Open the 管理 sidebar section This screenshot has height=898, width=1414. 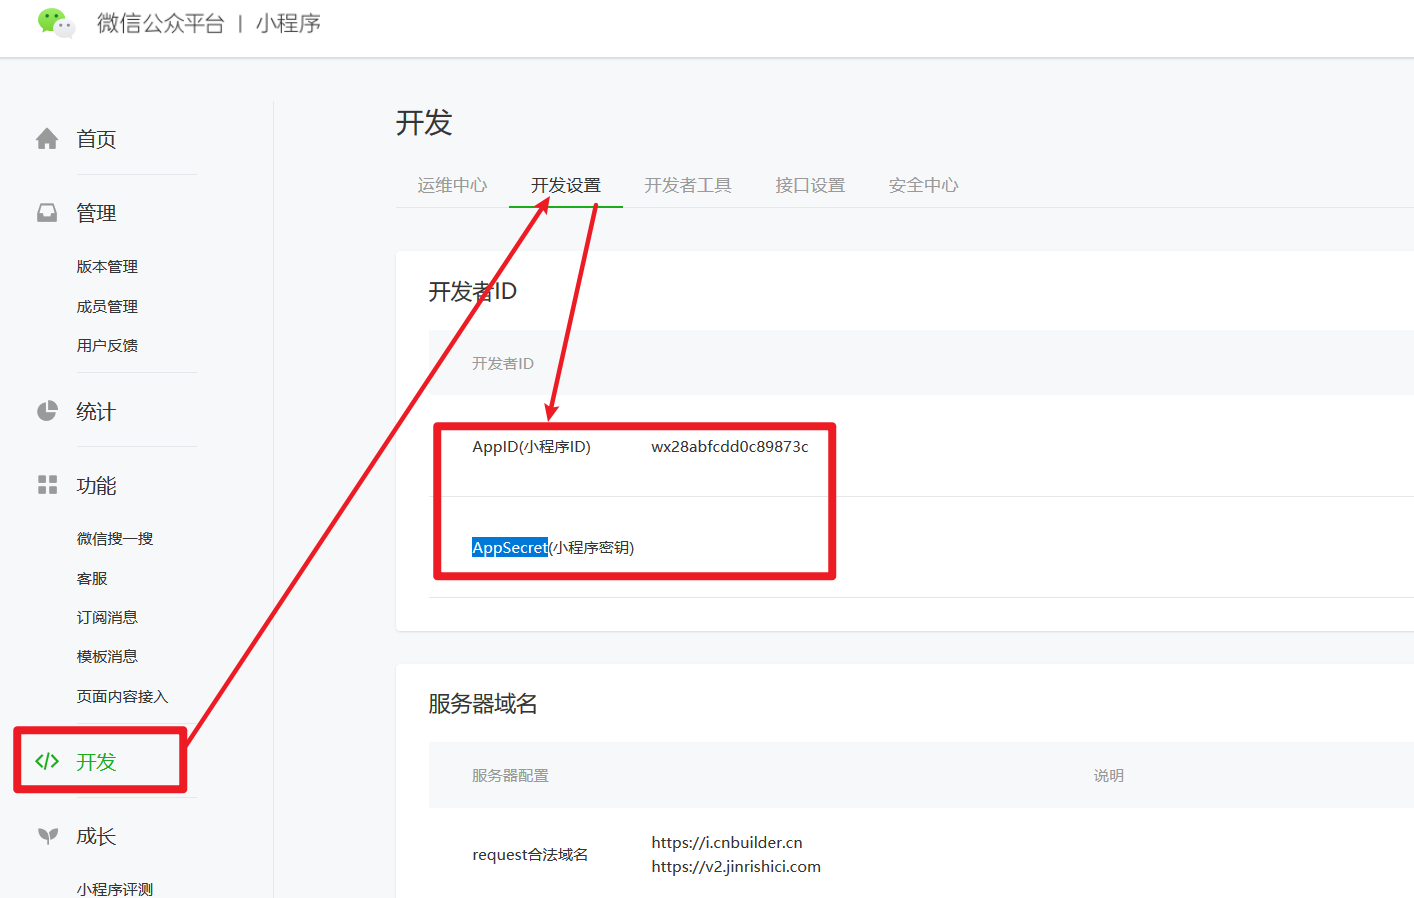[x=96, y=213]
